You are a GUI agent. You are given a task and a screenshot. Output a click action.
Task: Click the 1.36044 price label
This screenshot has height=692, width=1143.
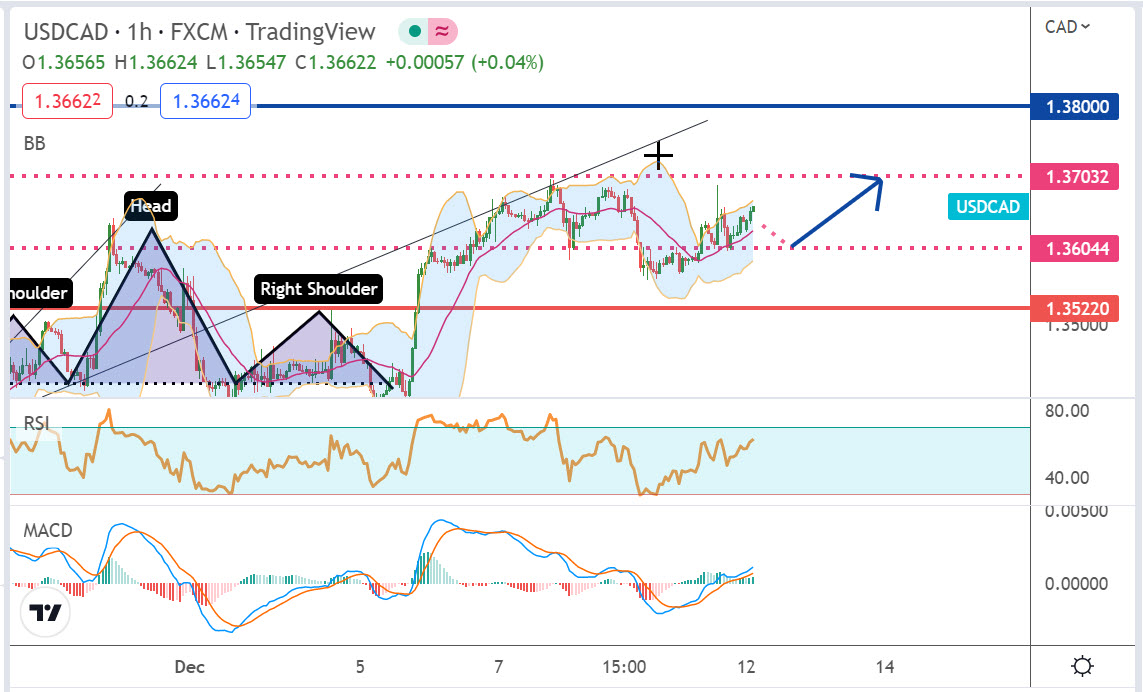pyautogui.click(x=1075, y=249)
